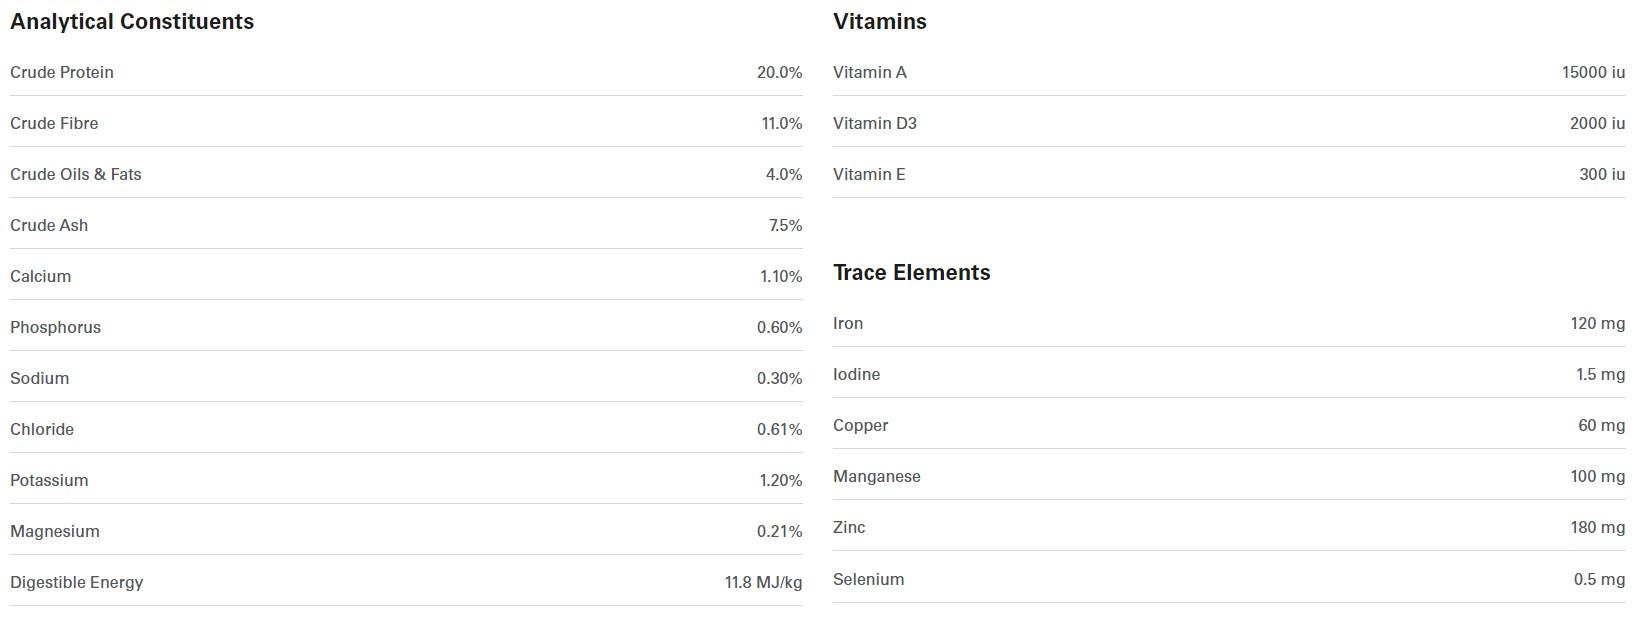Click the Analytical Constituents heading

[132, 22]
